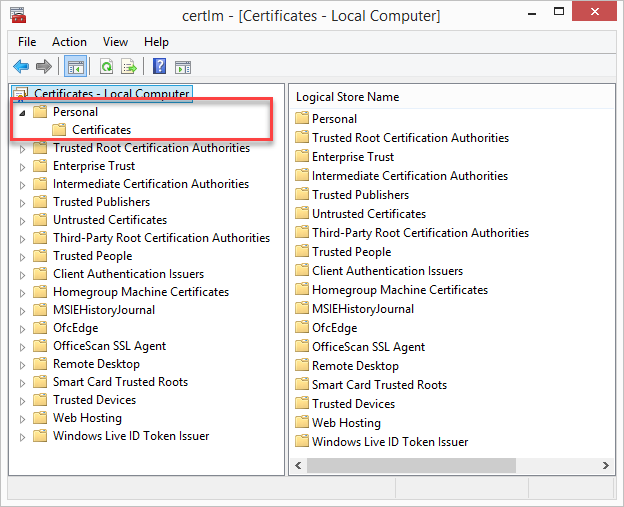Open the File menu
This screenshot has width=624, height=507.
click(x=27, y=42)
